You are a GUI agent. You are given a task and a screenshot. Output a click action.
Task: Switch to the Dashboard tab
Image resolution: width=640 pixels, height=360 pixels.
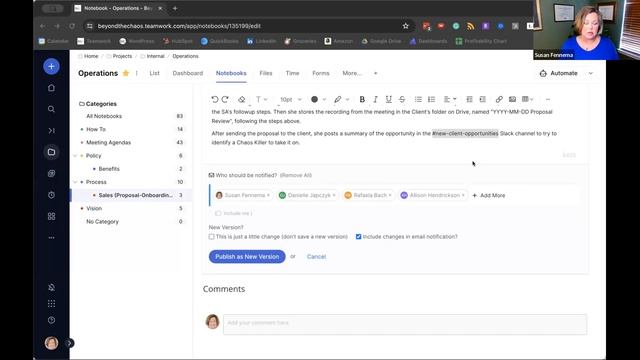click(x=188, y=73)
